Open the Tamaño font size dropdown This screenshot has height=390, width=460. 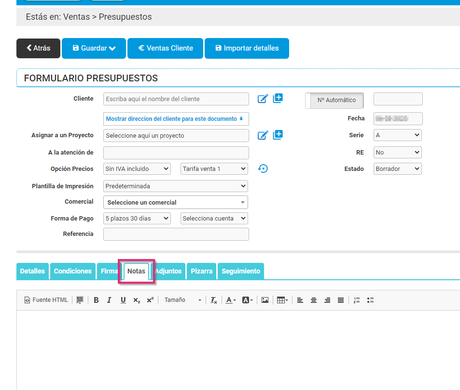(x=182, y=300)
